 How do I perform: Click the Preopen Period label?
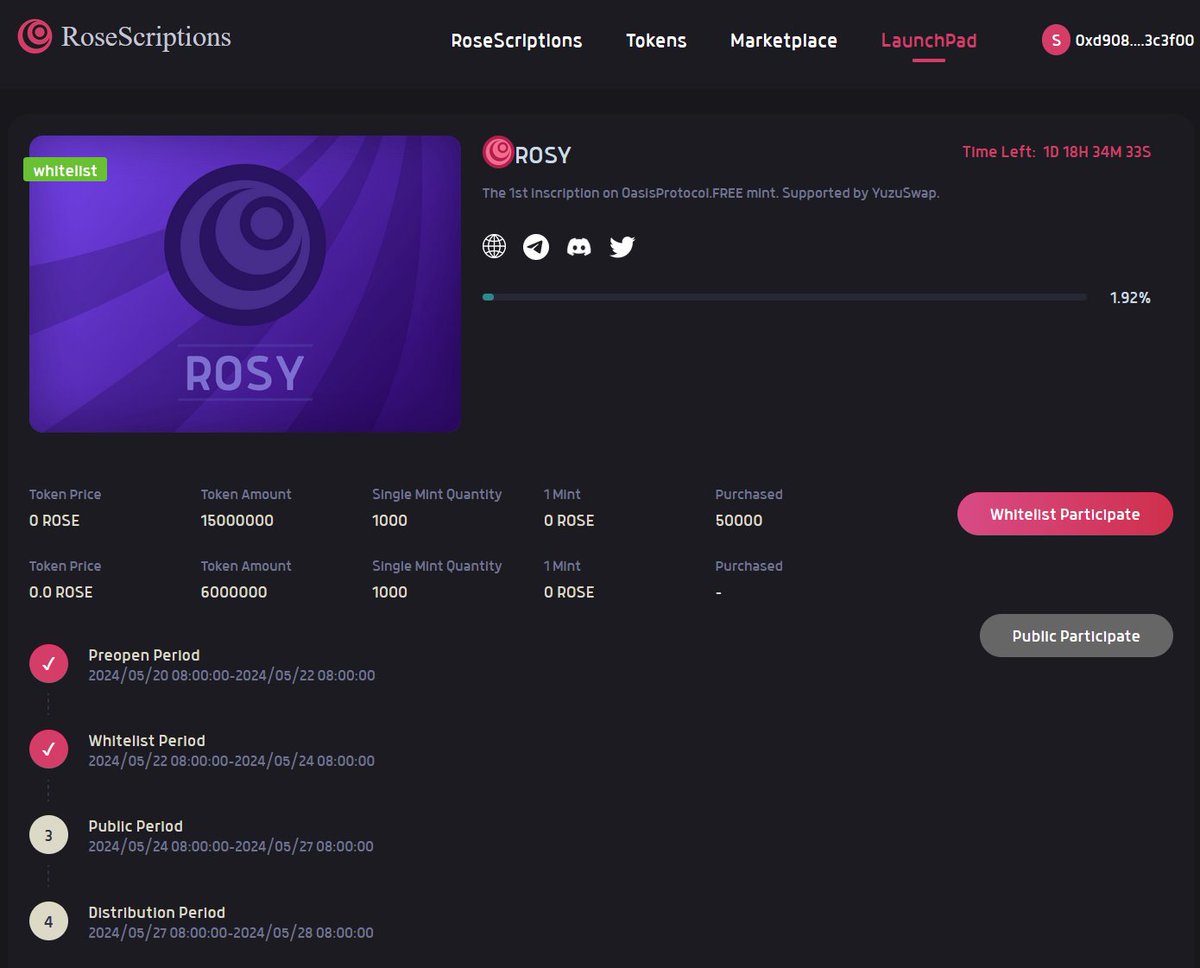coord(144,655)
